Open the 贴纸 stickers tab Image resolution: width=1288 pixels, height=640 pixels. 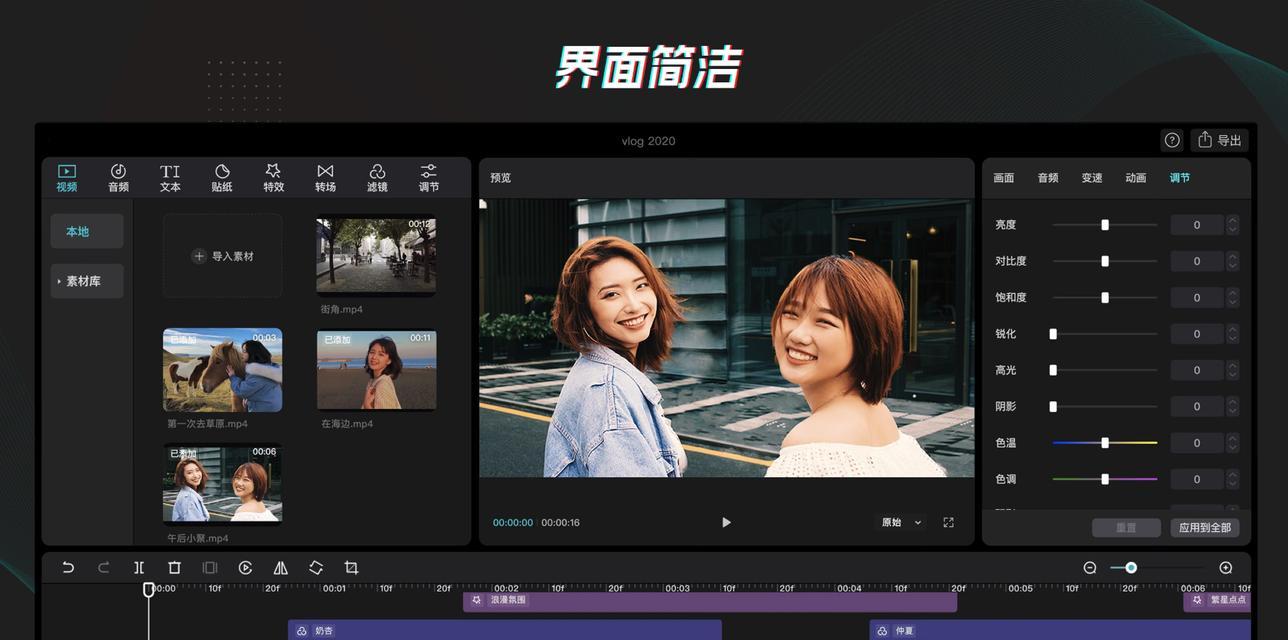tap(222, 178)
